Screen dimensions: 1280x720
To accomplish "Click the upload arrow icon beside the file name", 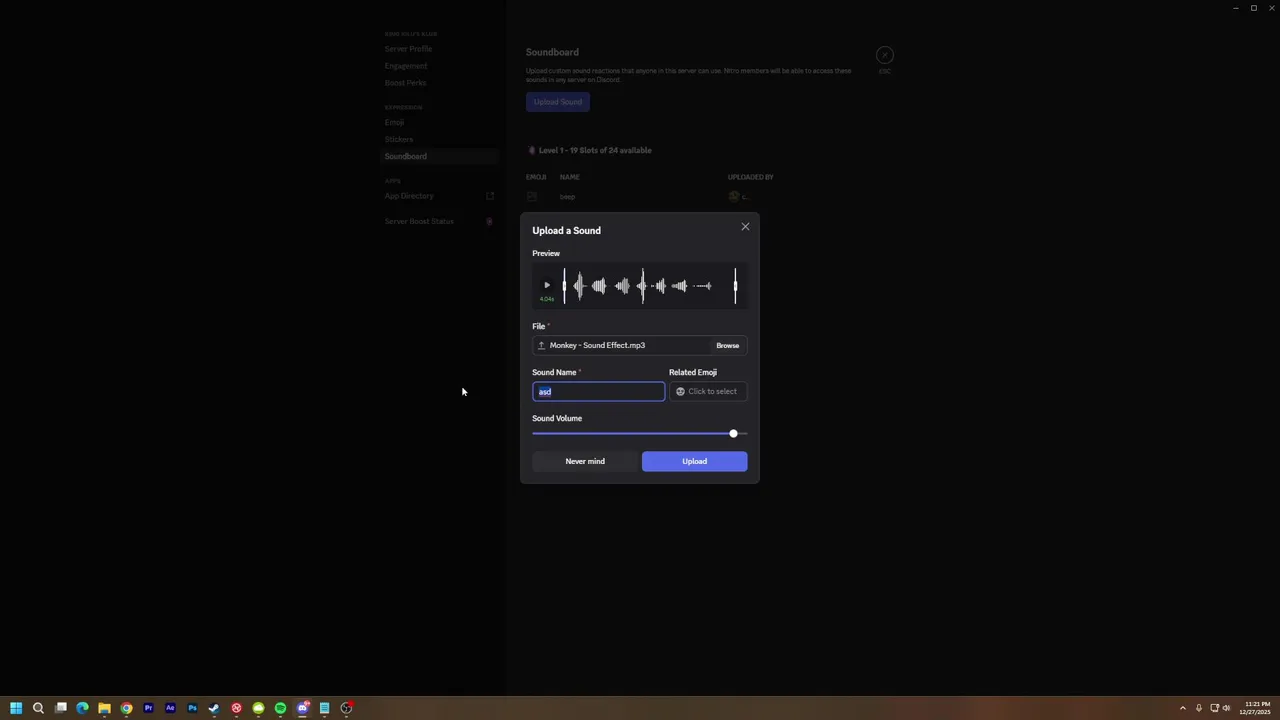I will click(541, 345).
